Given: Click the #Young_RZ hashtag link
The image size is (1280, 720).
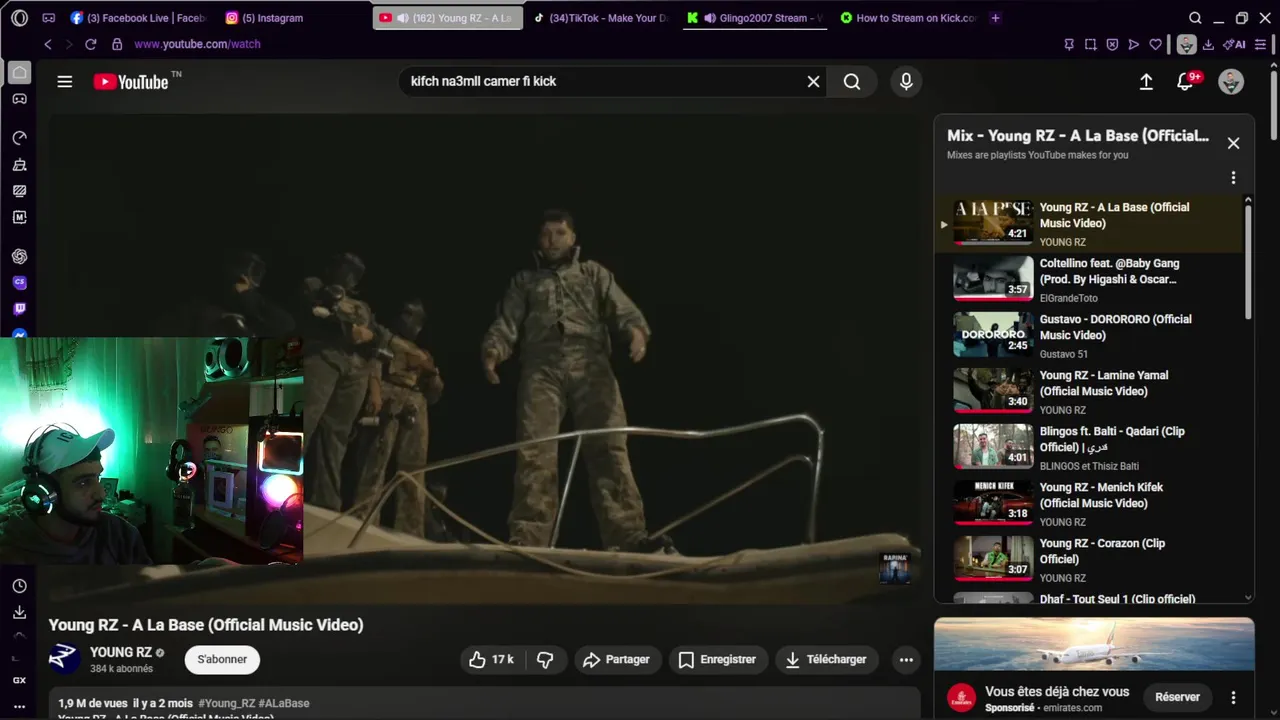Looking at the screenshot, I should pyautogui.click(x=227, y=703).
